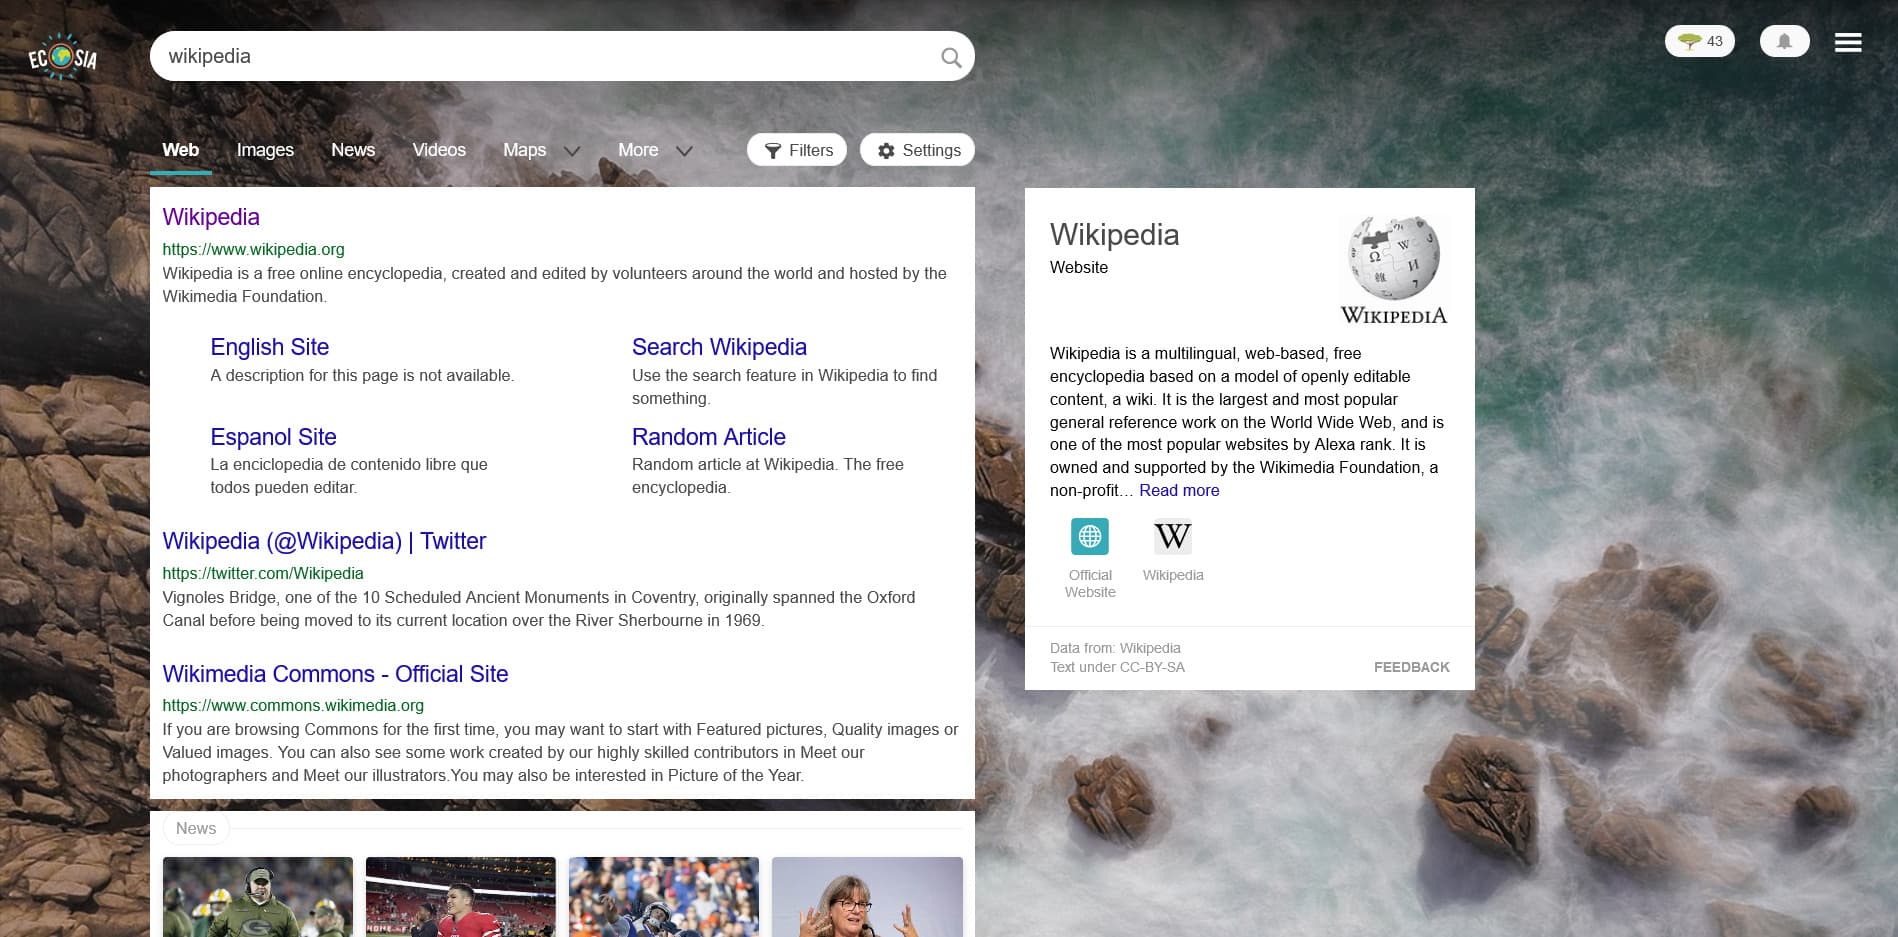Open the news thumbnail with red-jersey player
The image size is (1898, 937).
point(461,897)
